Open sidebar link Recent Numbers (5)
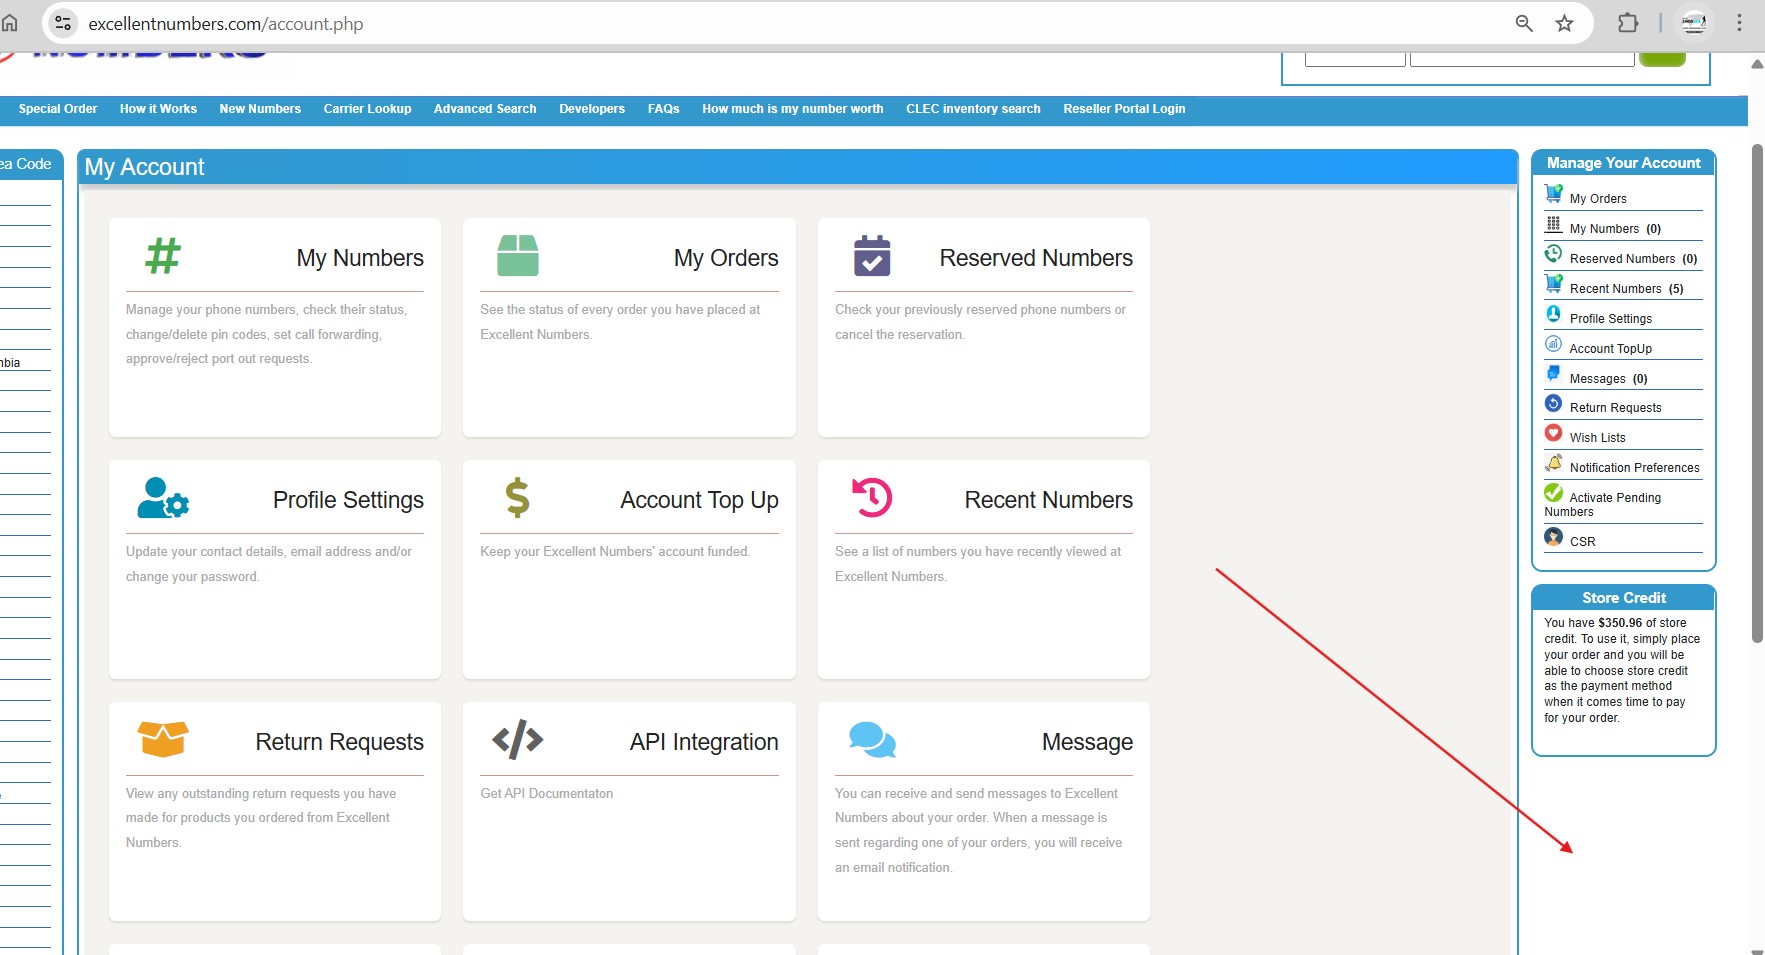The image size is (1765, 955). click(1626, 289)
